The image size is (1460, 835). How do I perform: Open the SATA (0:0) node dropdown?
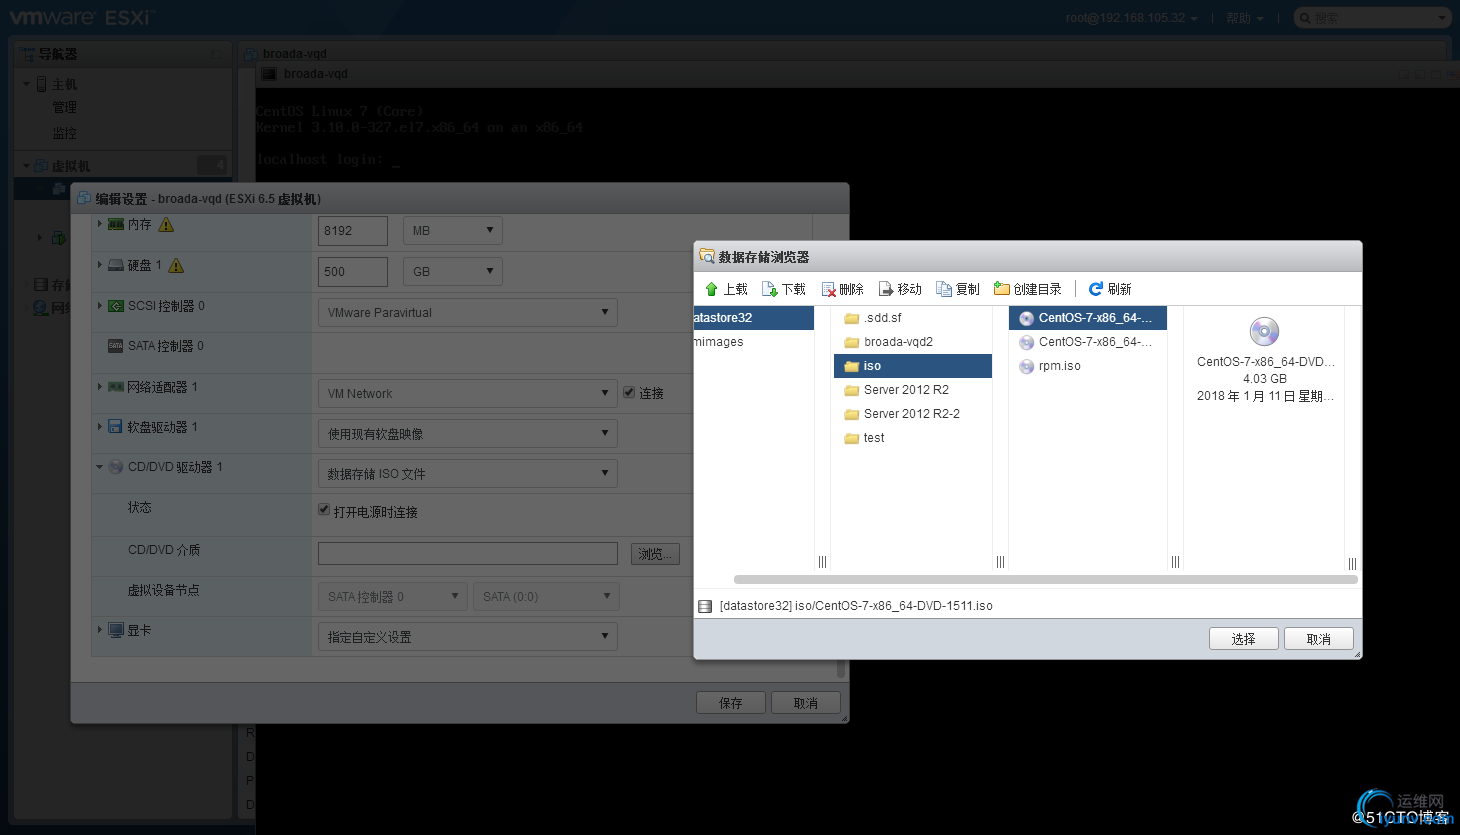pyautogui.click(x=546, y=597)
